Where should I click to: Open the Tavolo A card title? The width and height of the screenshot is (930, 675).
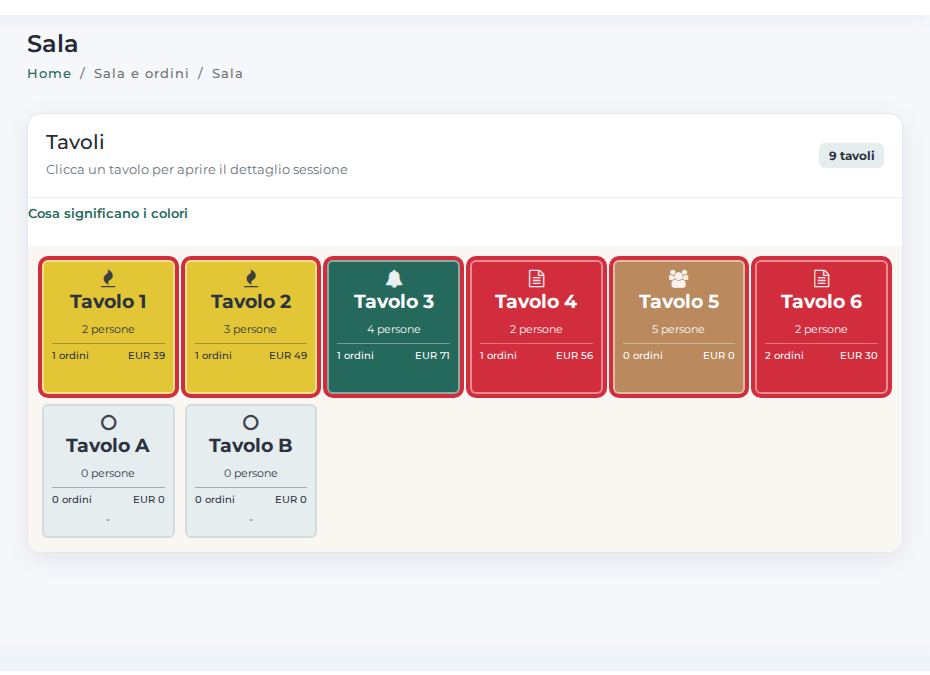tap(108, 445)
